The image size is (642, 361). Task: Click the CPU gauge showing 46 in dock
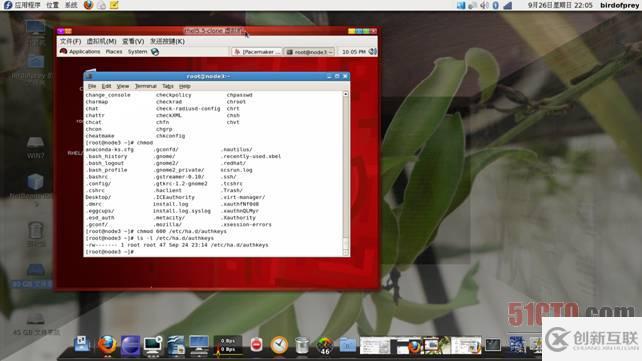click(325, 345)
